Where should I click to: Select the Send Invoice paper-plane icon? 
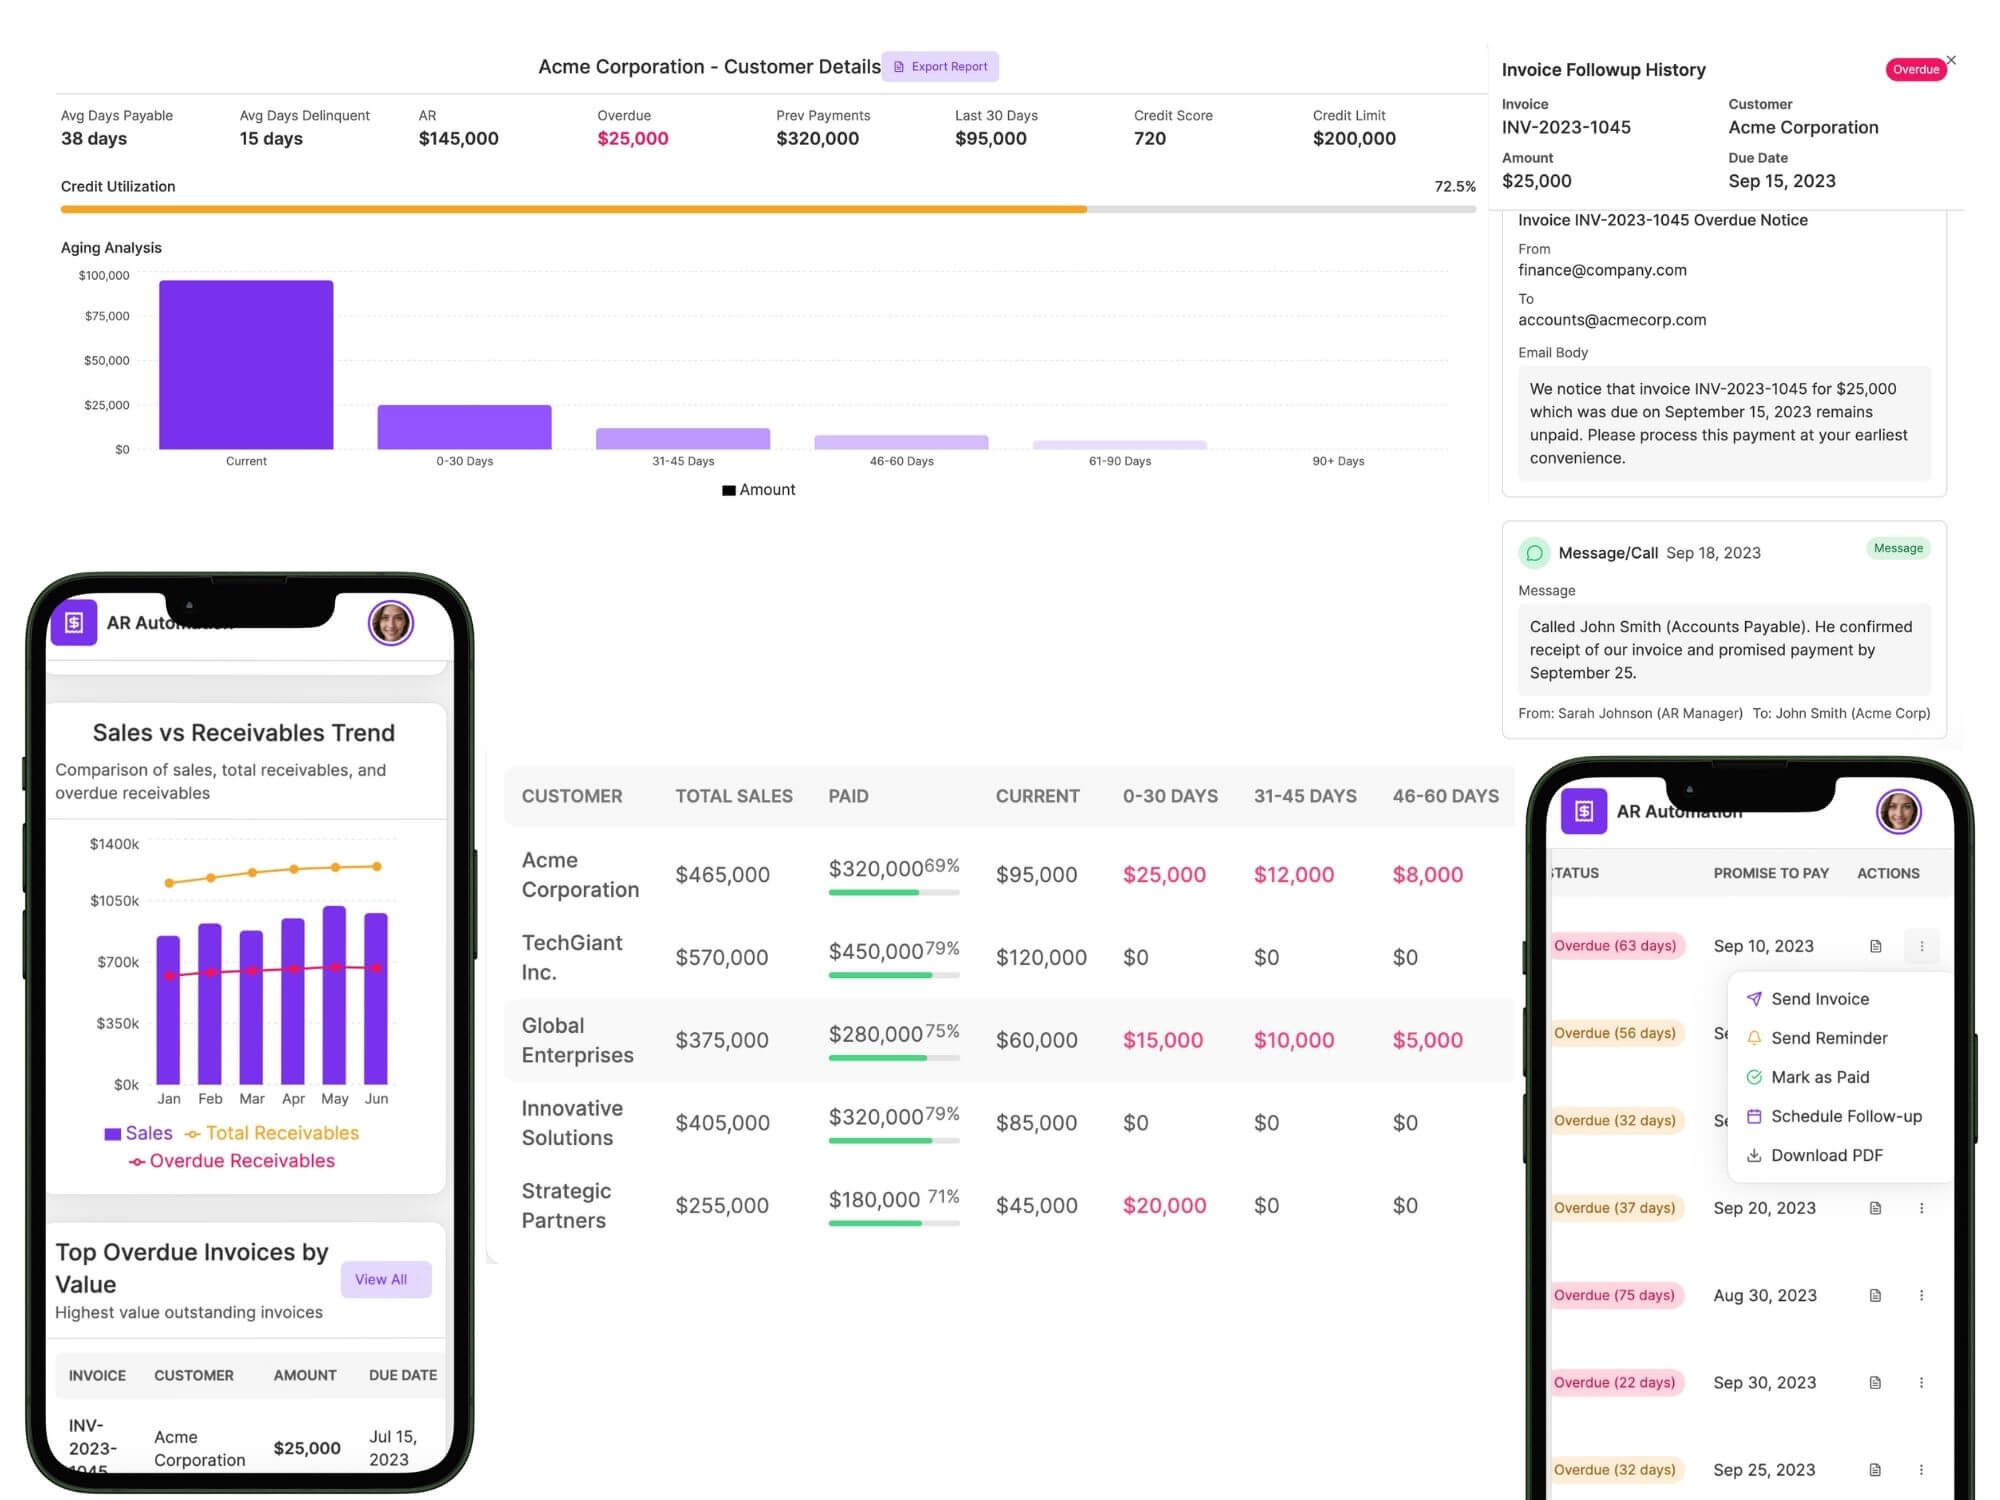coord(1754,998)
